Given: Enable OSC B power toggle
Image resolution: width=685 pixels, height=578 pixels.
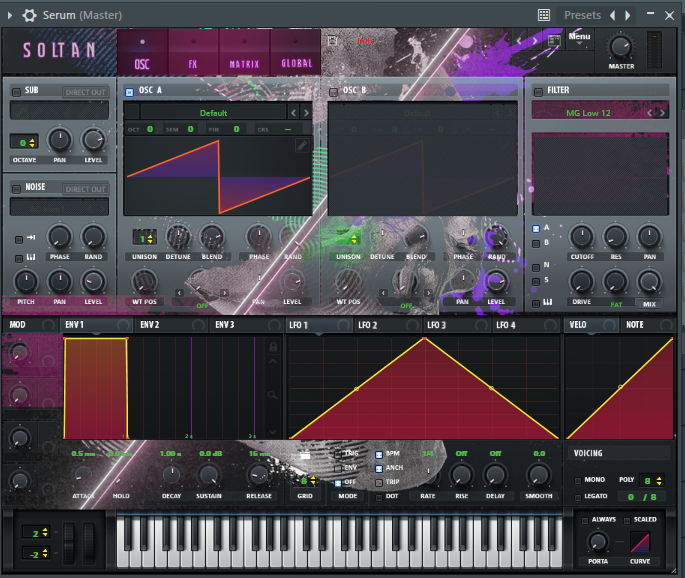Looking at the screenshot, I should tap(333, 92).
